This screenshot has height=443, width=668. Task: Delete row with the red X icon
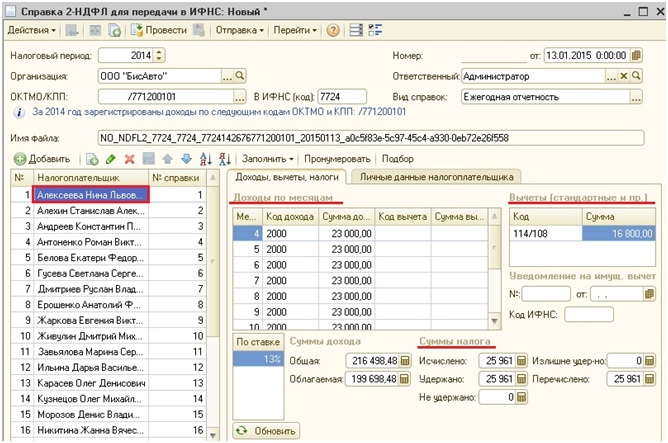[x=130, y=159]
